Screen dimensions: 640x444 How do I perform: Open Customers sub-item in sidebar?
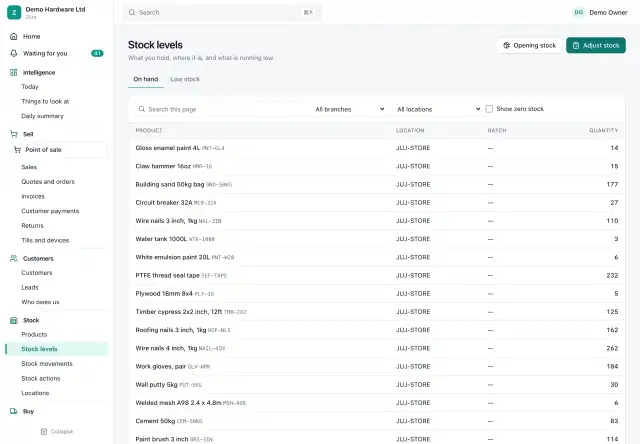pyautogui.click(x=37, y=273)
